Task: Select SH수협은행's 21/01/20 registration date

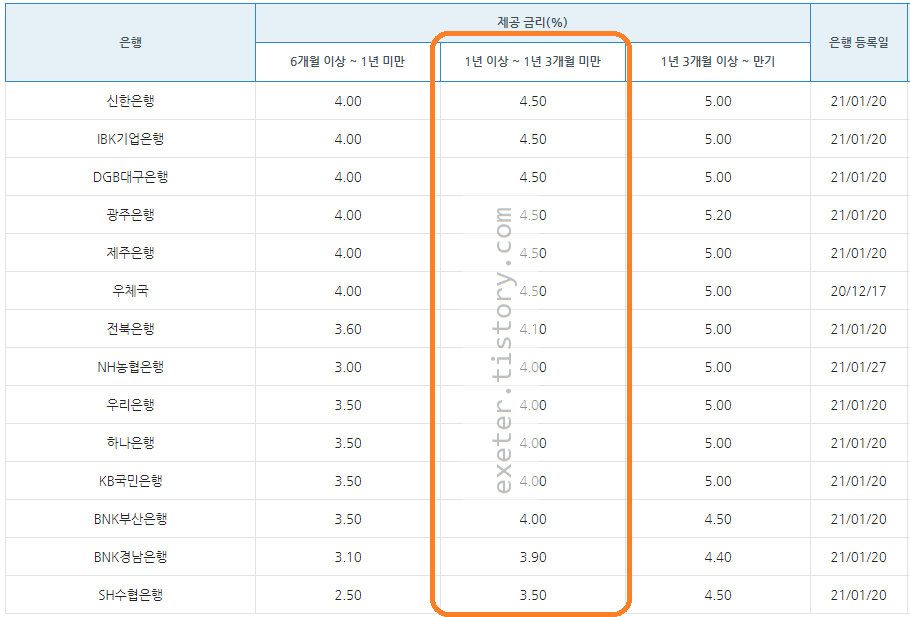Action: pos(858,595)
